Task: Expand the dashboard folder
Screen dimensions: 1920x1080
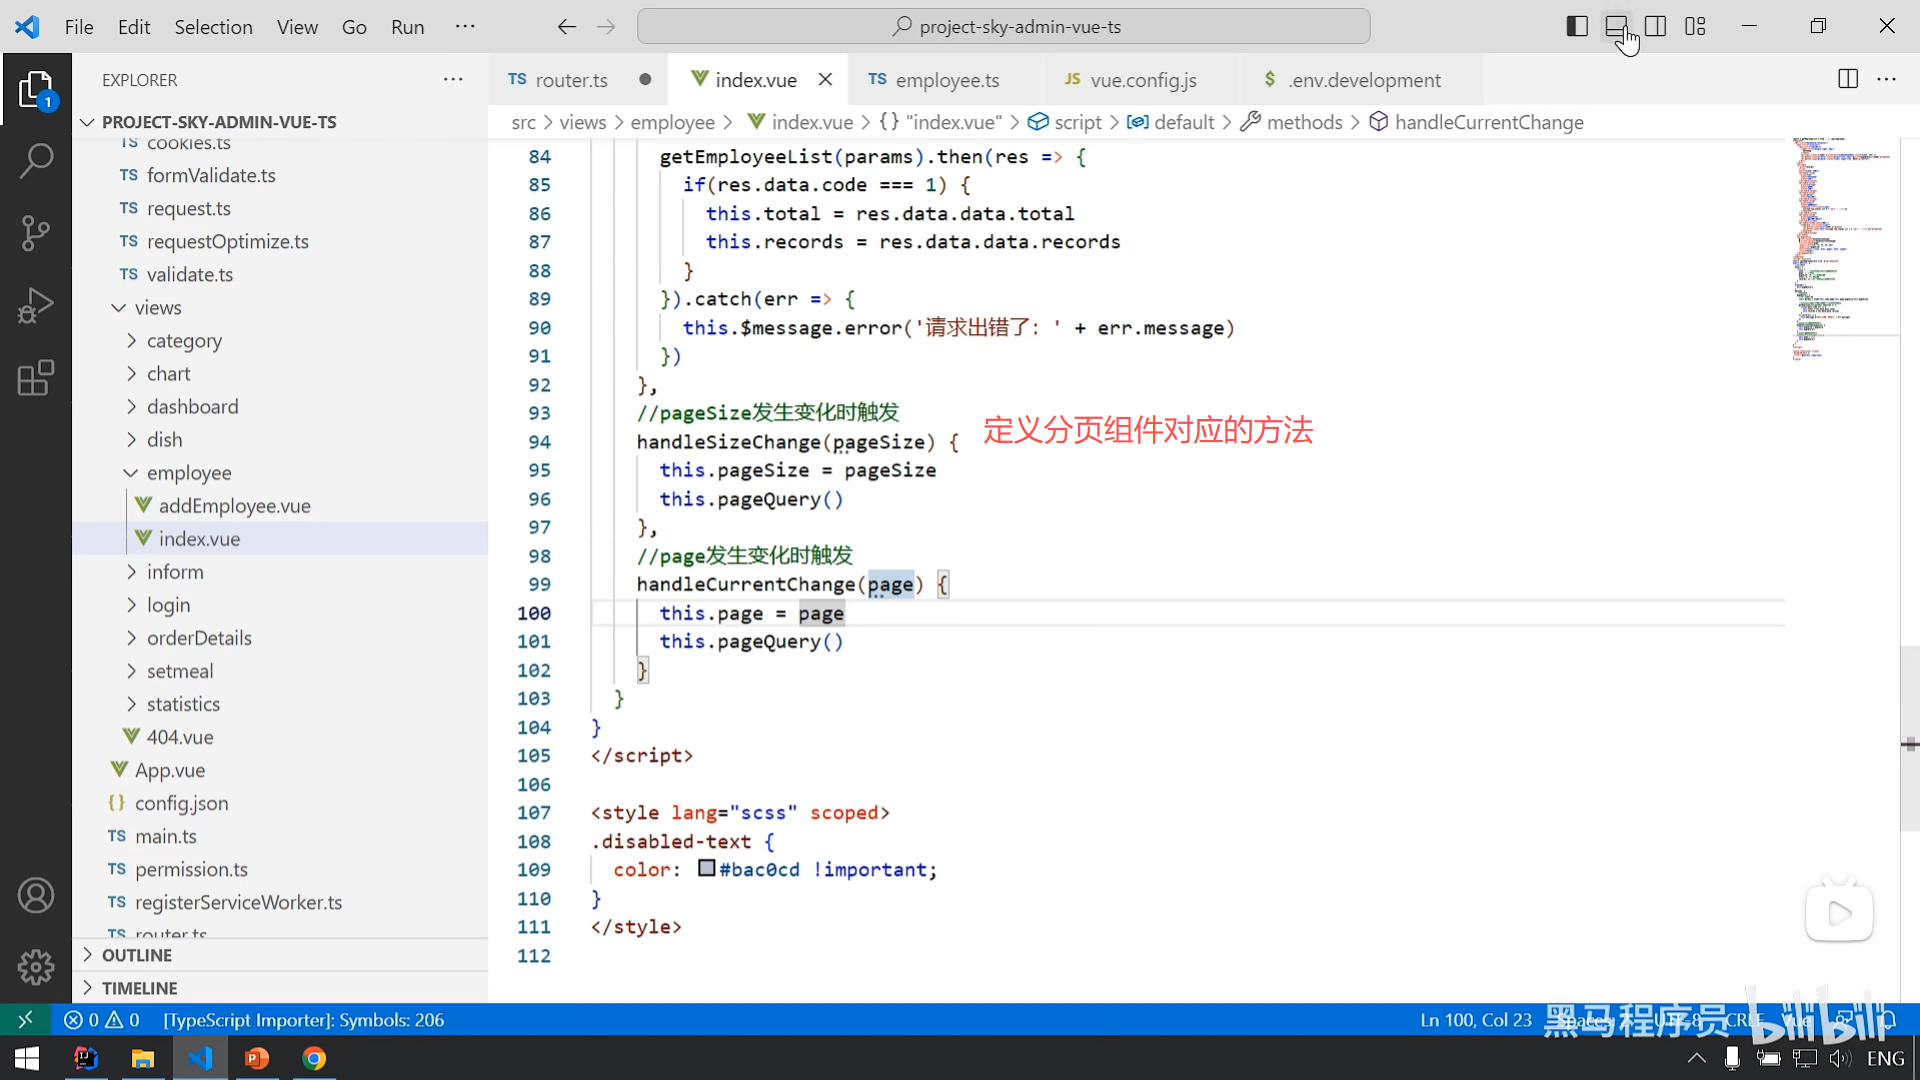Action: coord(192,406)
